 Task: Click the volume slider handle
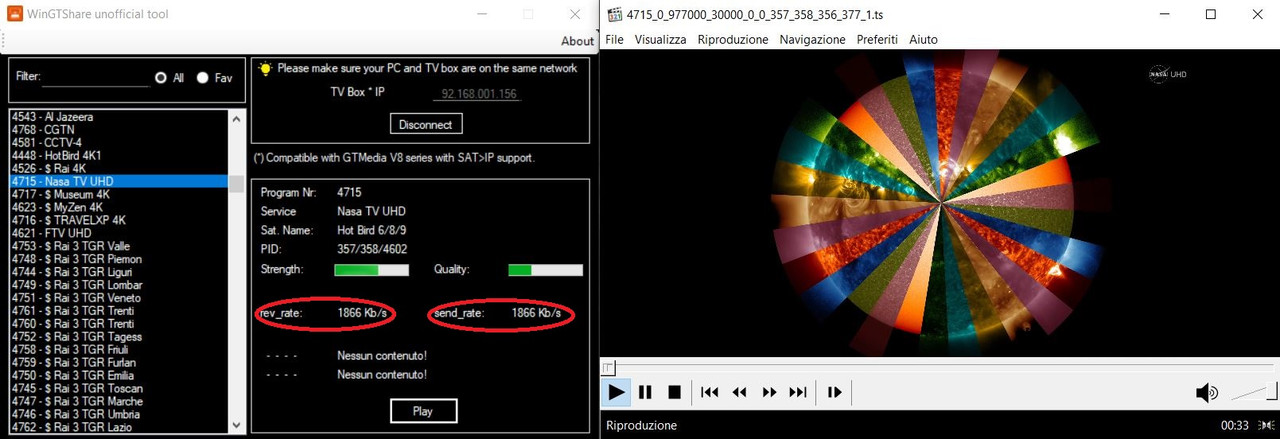click(x=1273, y=392)
